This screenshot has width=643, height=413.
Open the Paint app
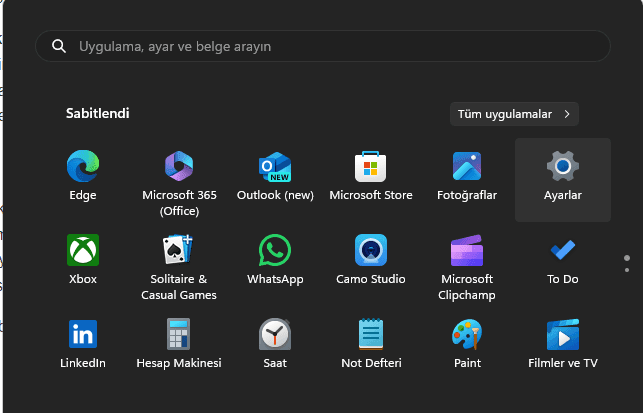tap(467, 344)
